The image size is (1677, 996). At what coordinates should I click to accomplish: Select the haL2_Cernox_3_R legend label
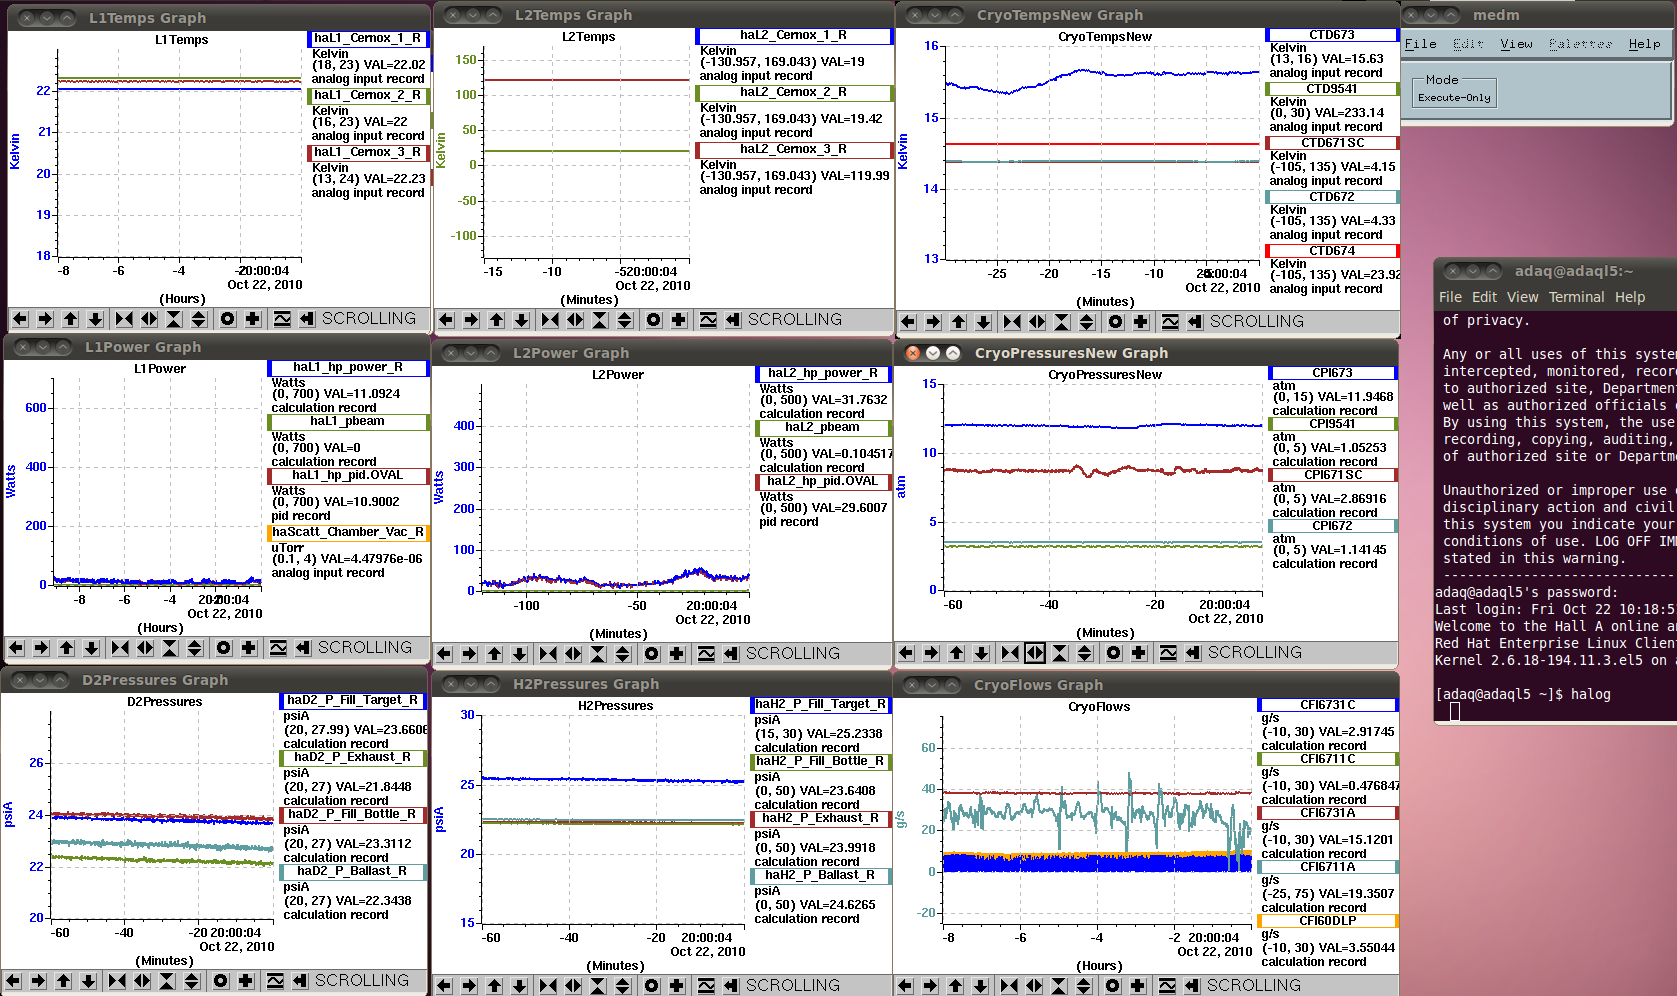click(x=793, y=150)
